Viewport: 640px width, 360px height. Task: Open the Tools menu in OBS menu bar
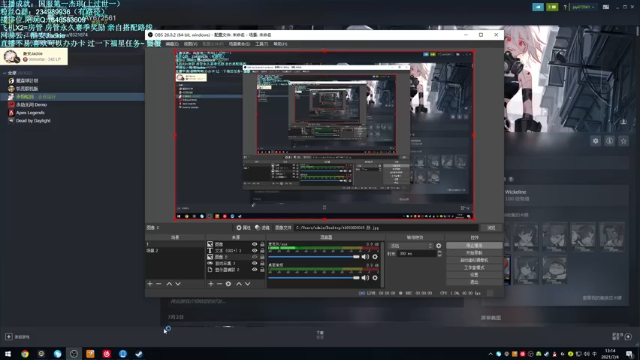pos(261,44)
